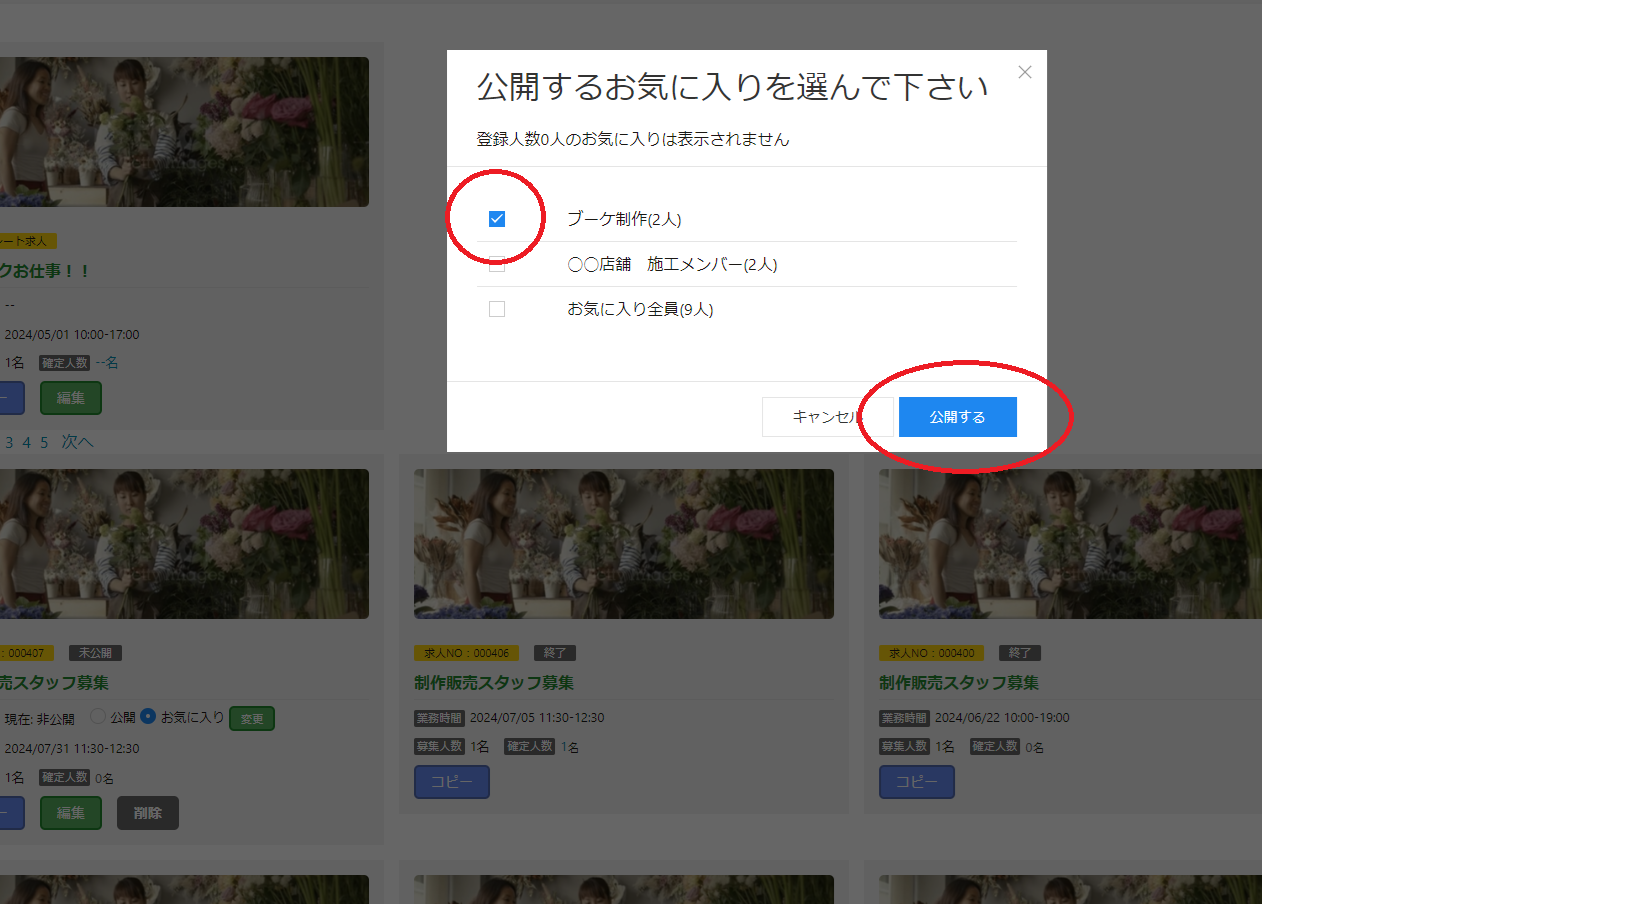1648x904 pixels.
Task: Click the 終了 status tag on job 000406
Action: pyautogui.click(x=555, y=652)
